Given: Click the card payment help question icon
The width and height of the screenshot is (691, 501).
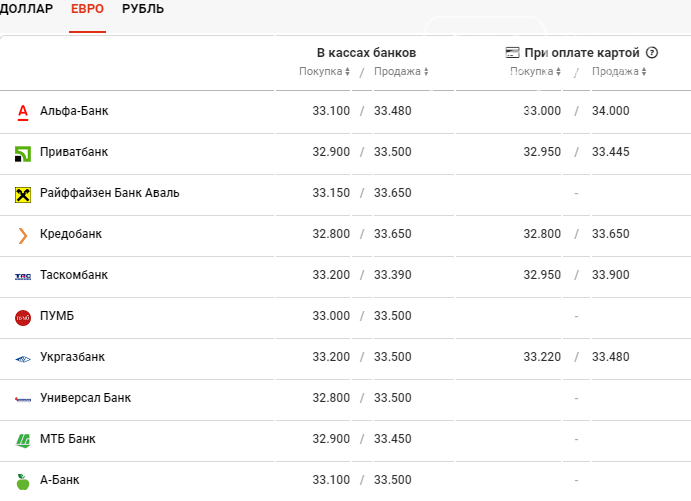Looking at the screenshot, I should (652, 53).
